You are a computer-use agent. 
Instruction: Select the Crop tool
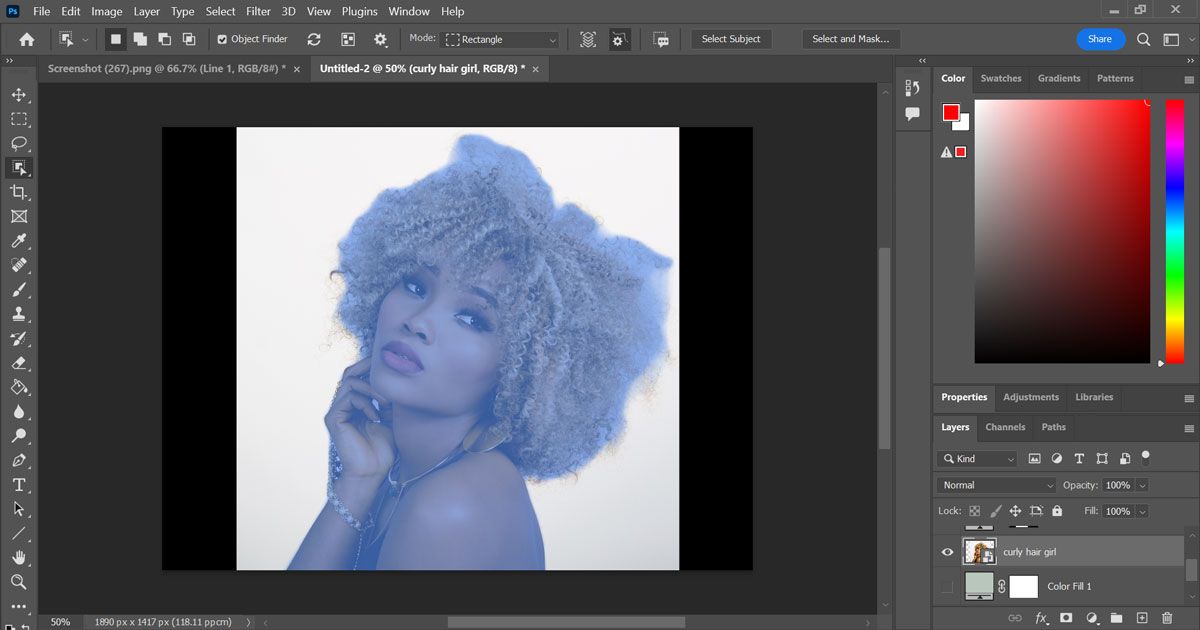[18, 192]
